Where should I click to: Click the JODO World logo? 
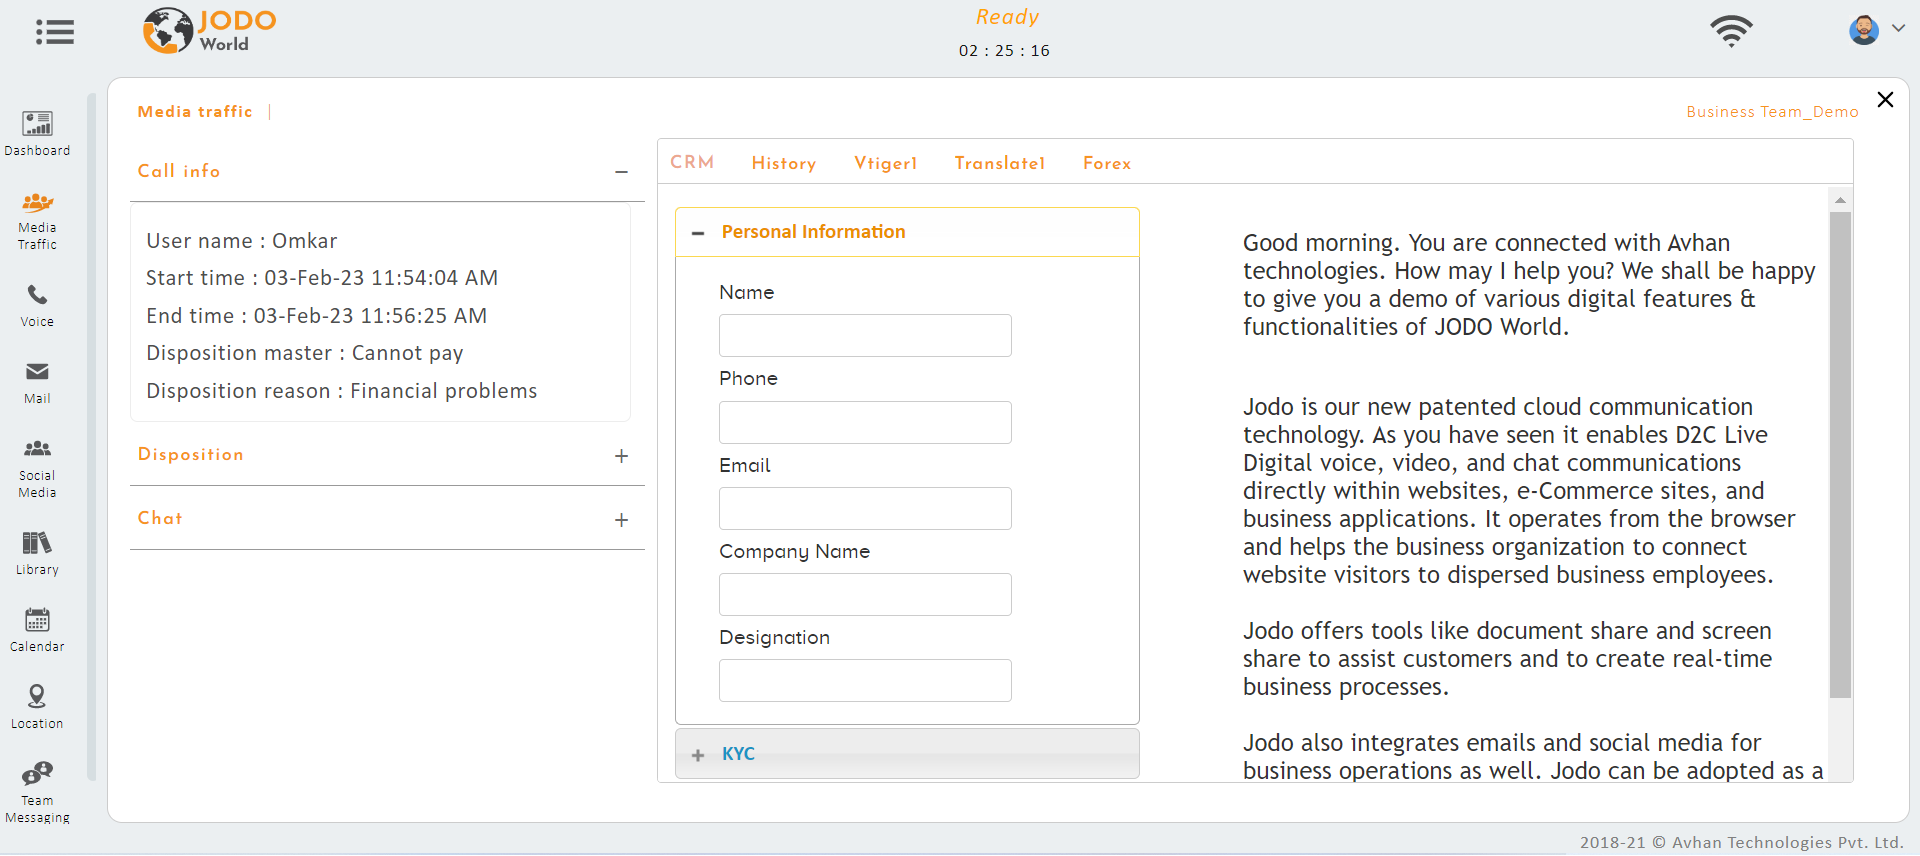point(209,30)
